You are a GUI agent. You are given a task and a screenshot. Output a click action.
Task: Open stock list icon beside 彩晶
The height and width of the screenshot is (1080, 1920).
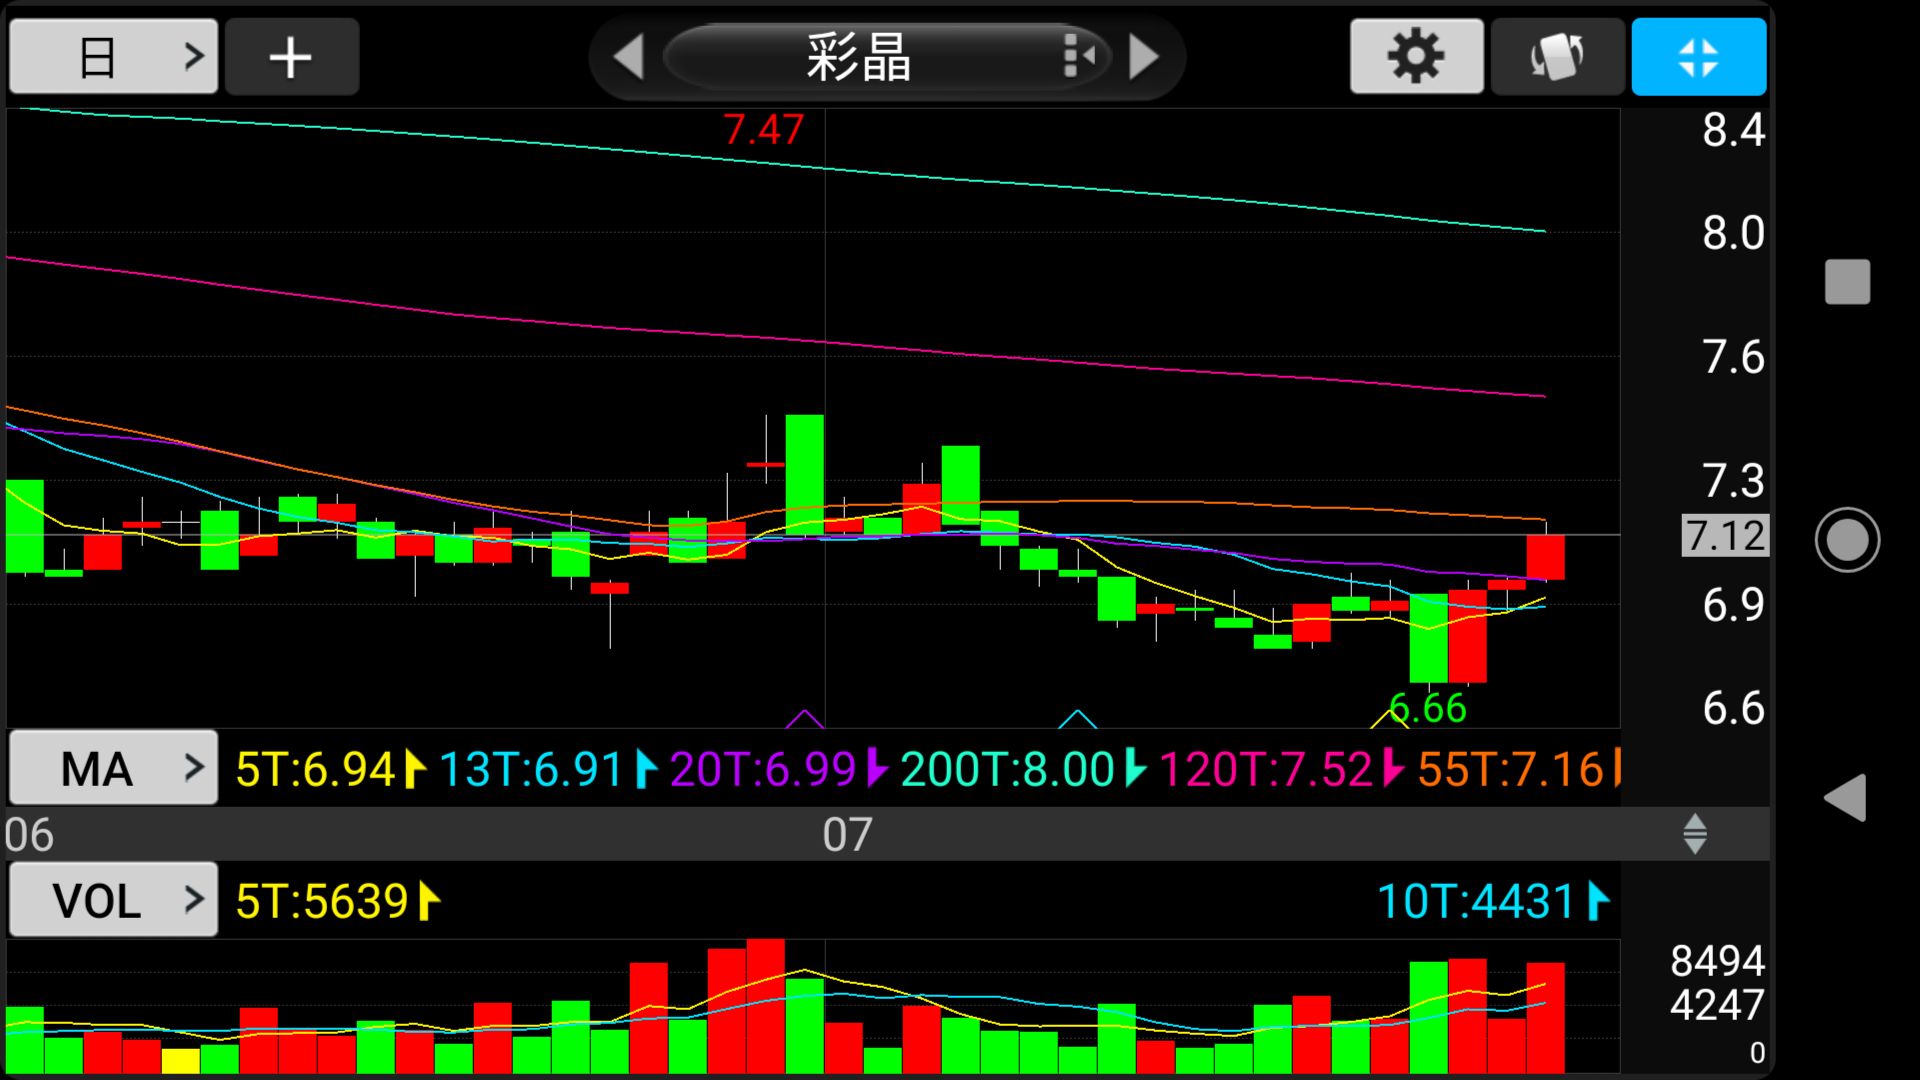pyautogui.click(x=1078, y=56)
